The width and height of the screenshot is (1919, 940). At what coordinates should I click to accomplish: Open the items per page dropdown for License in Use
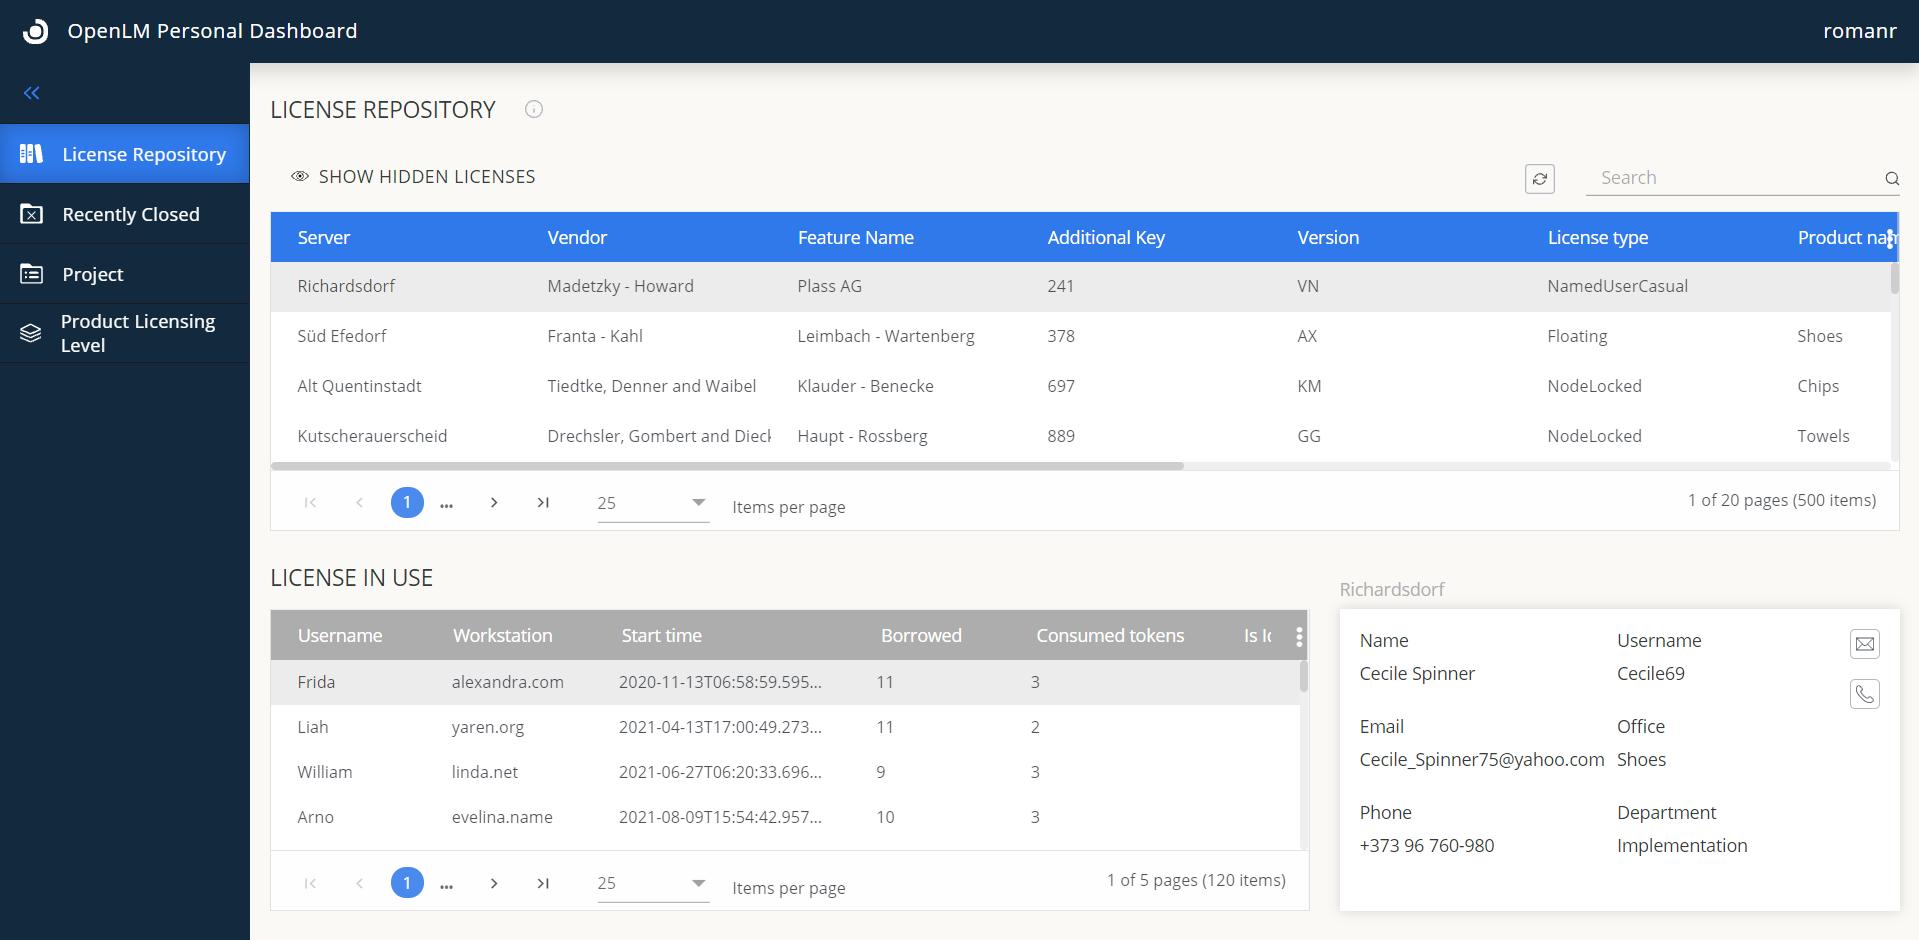[651, 883]
